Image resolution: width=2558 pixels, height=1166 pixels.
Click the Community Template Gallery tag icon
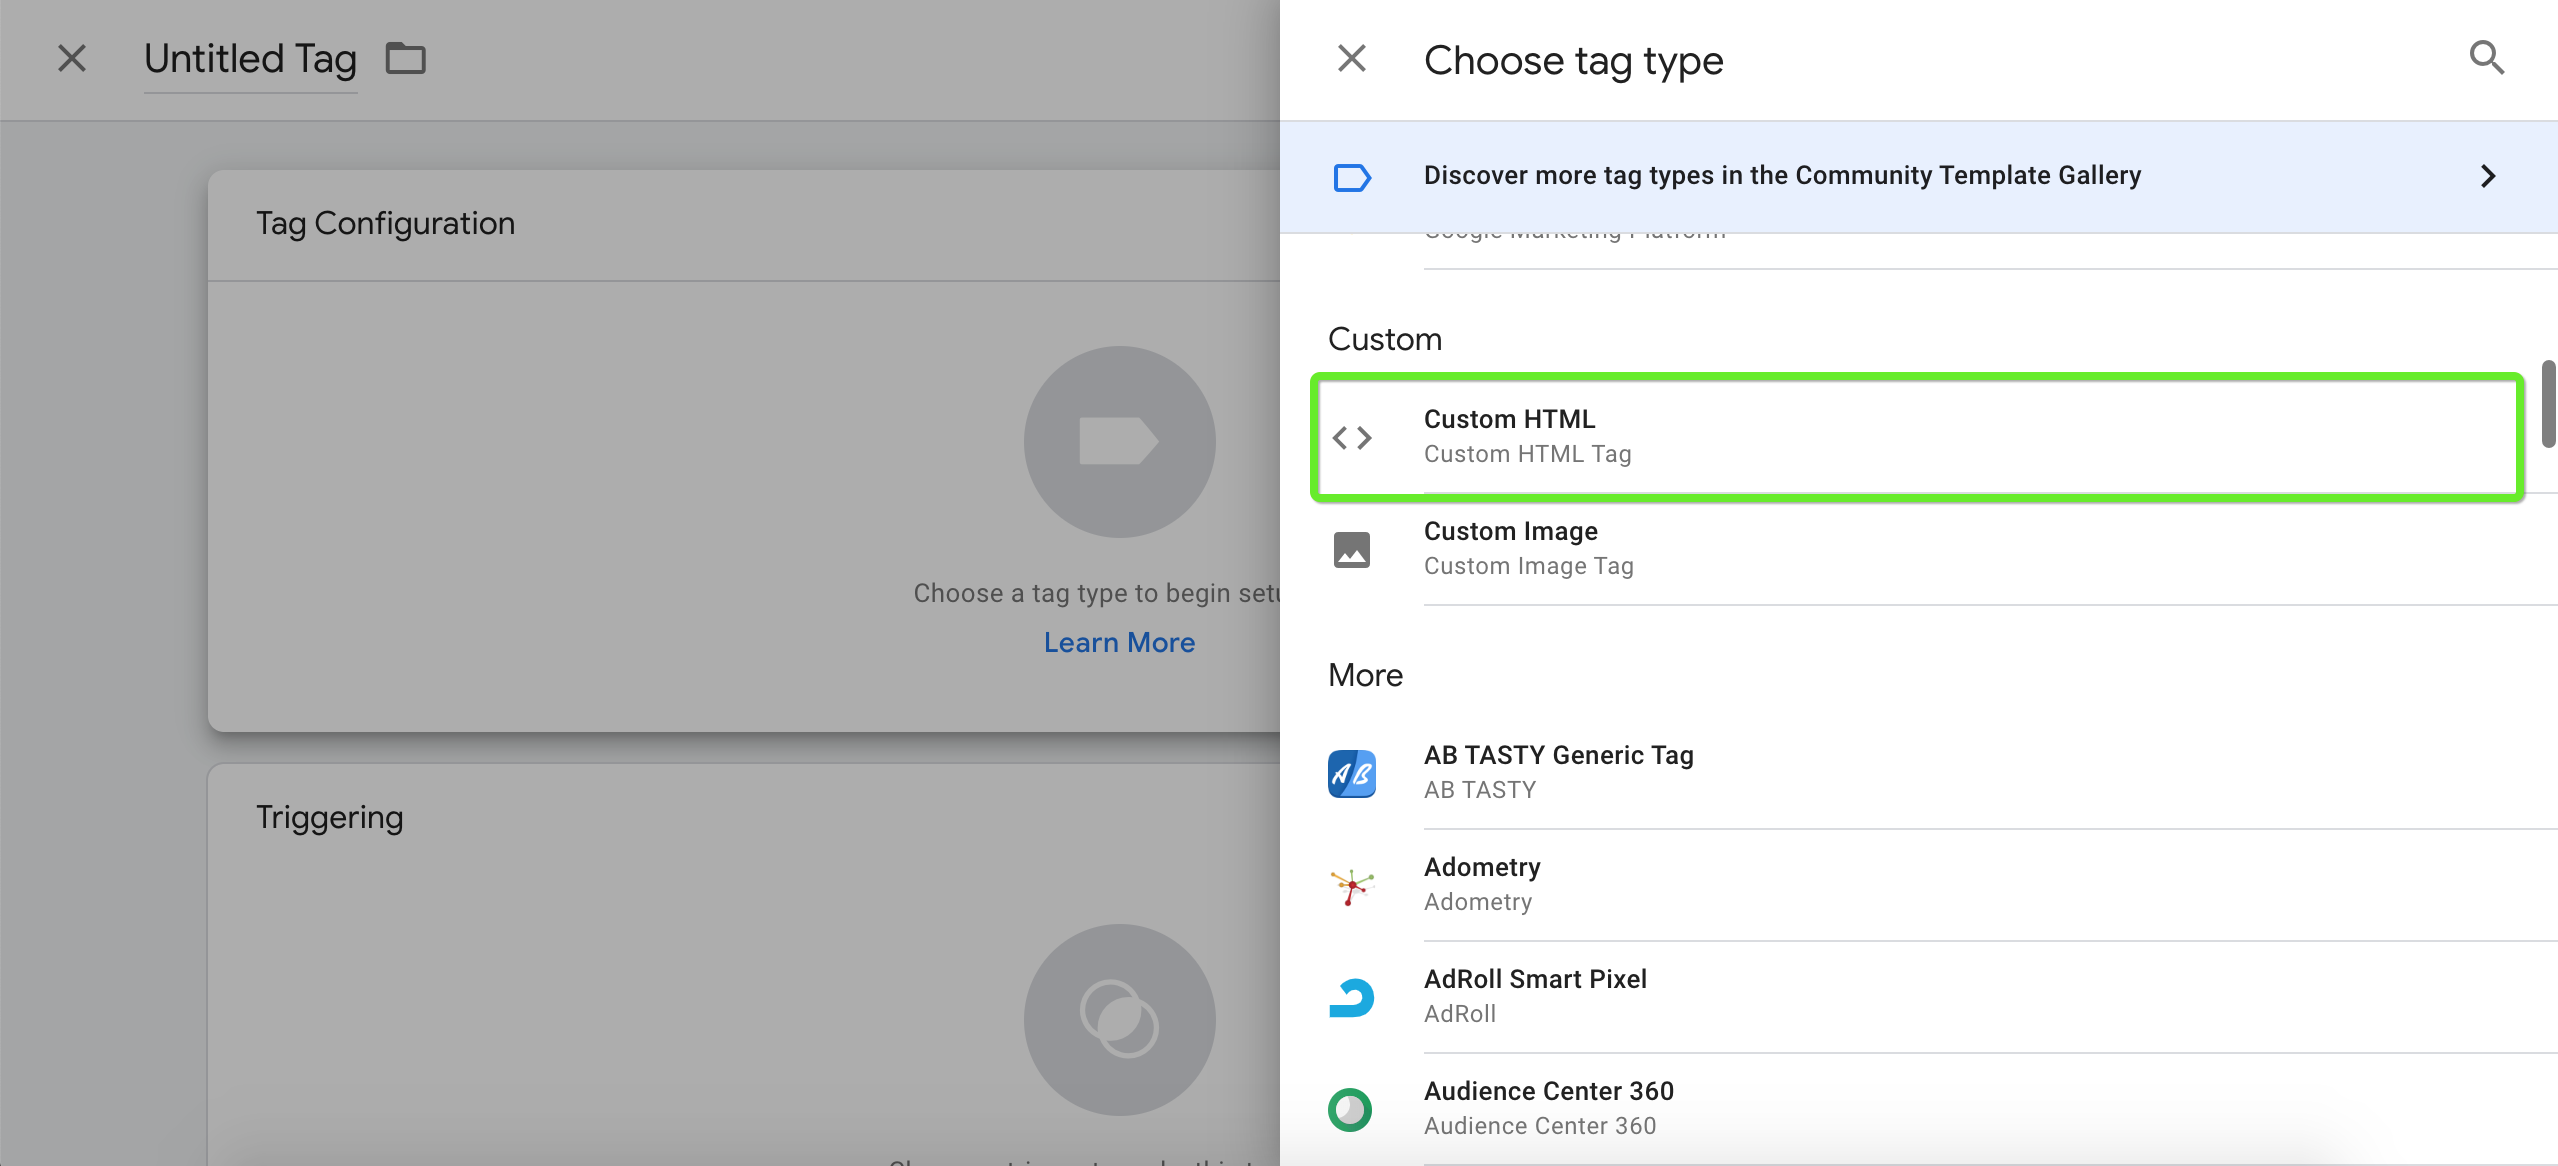click(1352, 177)
